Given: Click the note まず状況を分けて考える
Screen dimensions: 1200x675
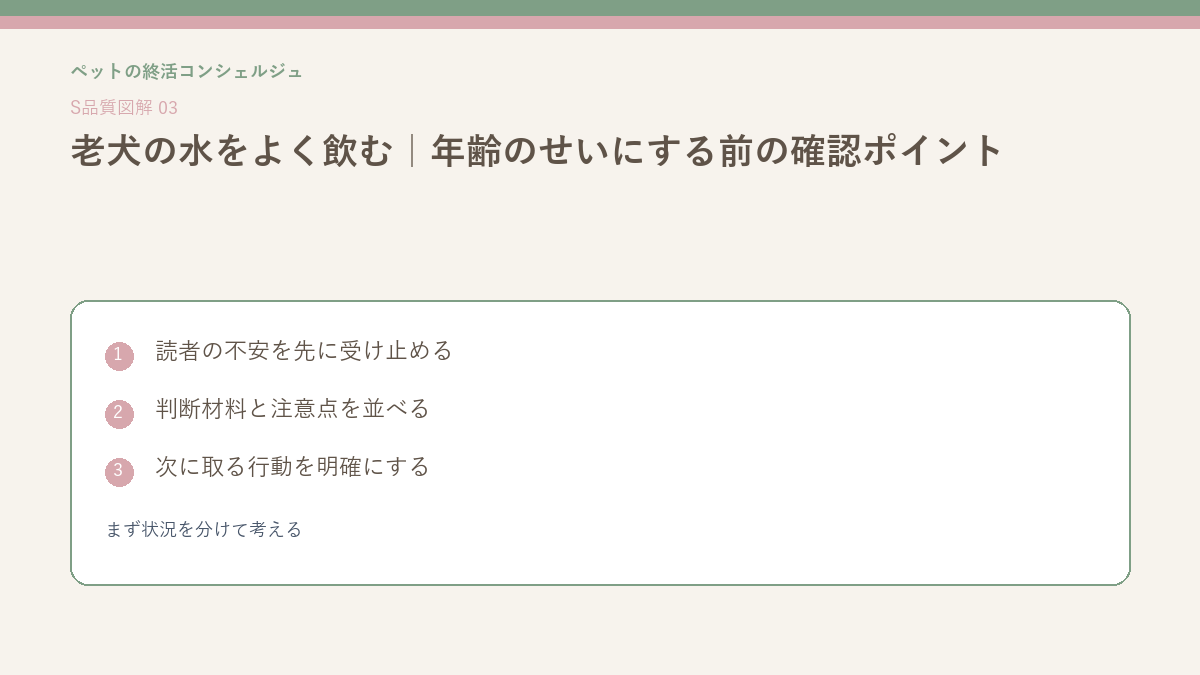Looking at the screenshot, I should tap(204, 529).
